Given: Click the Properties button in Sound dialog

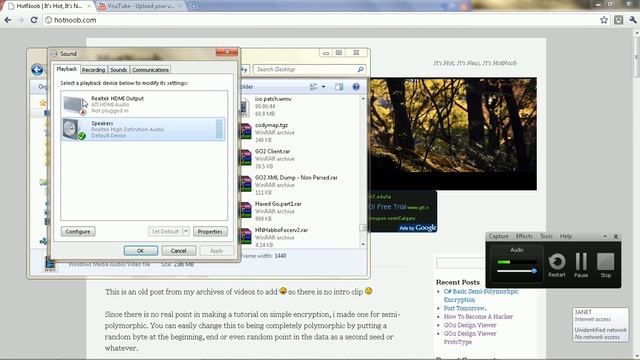Looking at the screenshot, I should tap(210, 231).
